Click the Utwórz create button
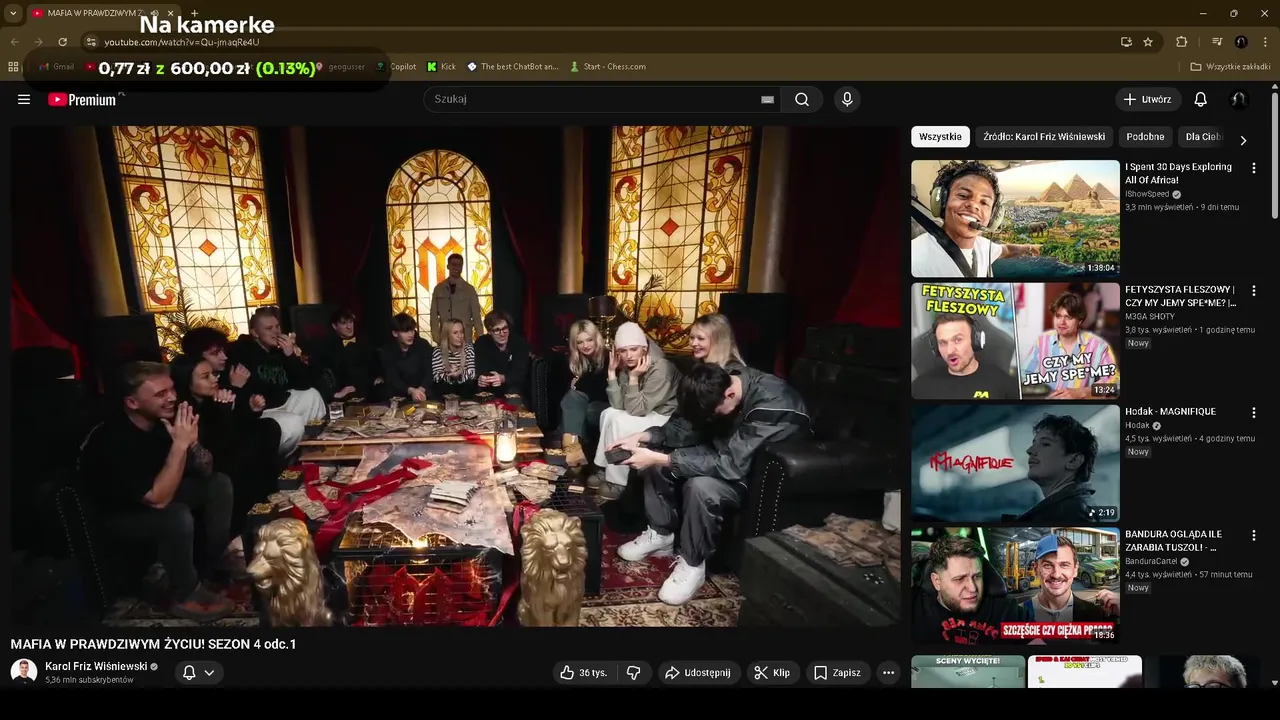 tap(1147, 99)
